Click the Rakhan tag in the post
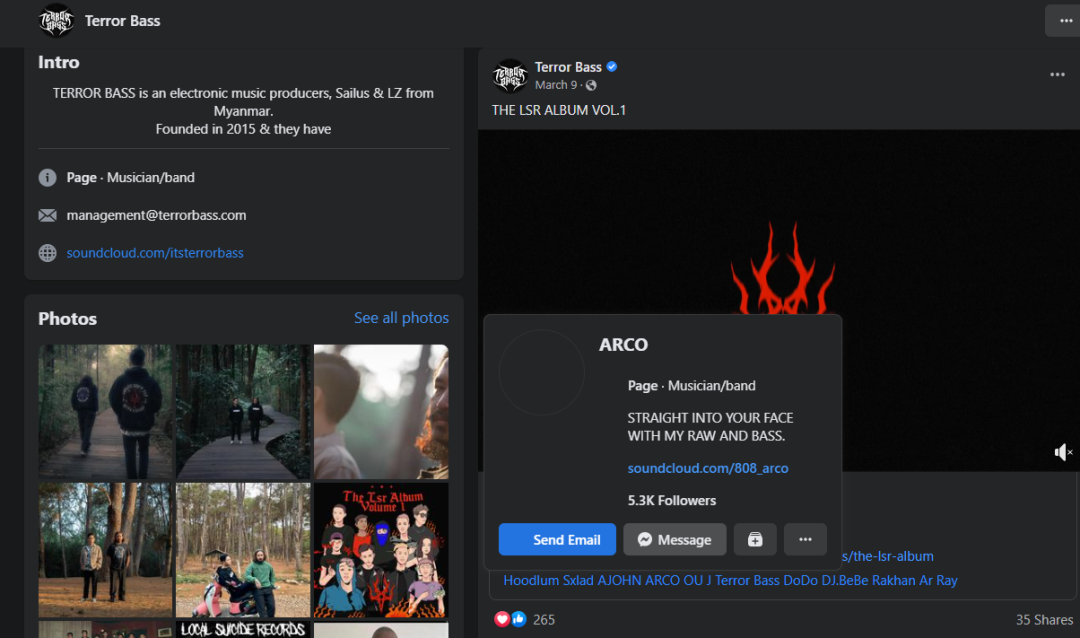The image size is (1080, 638). point(894,580)
